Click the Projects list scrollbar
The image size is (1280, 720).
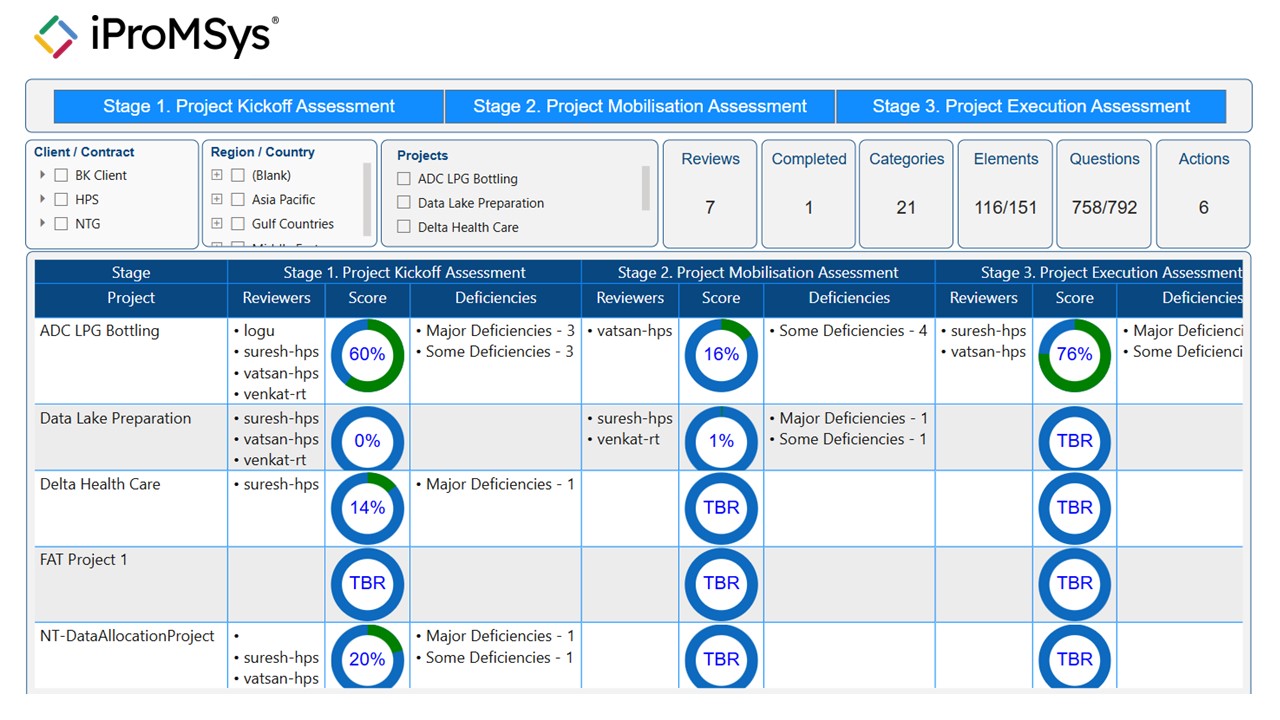tap(646, 188)
